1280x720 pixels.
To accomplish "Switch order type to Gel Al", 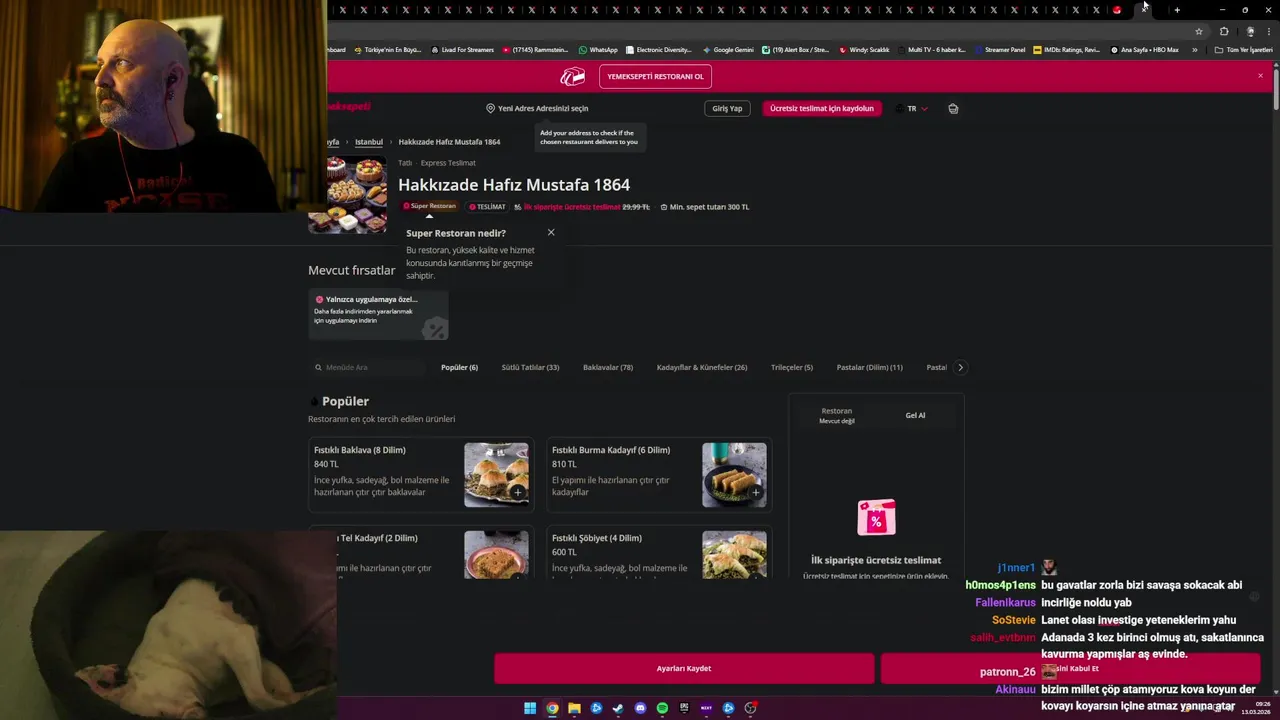I will click(915, 415).
